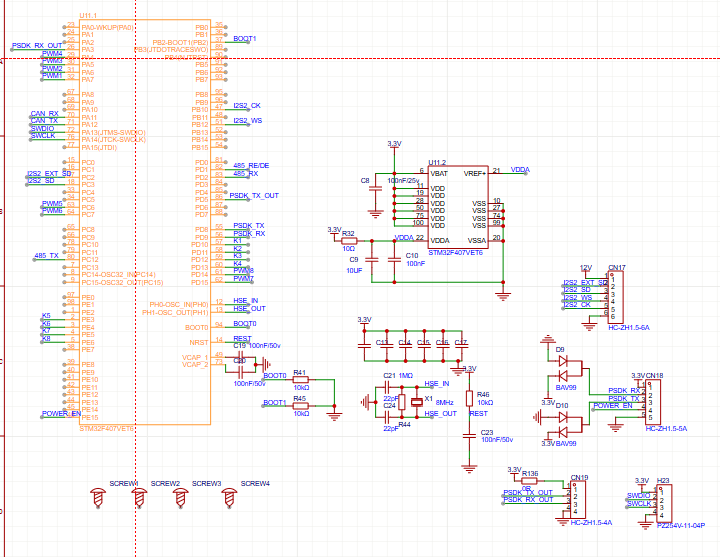Select the CN18 five-pin connector body
The image size is (720, 557).
[x=653, y=401]
